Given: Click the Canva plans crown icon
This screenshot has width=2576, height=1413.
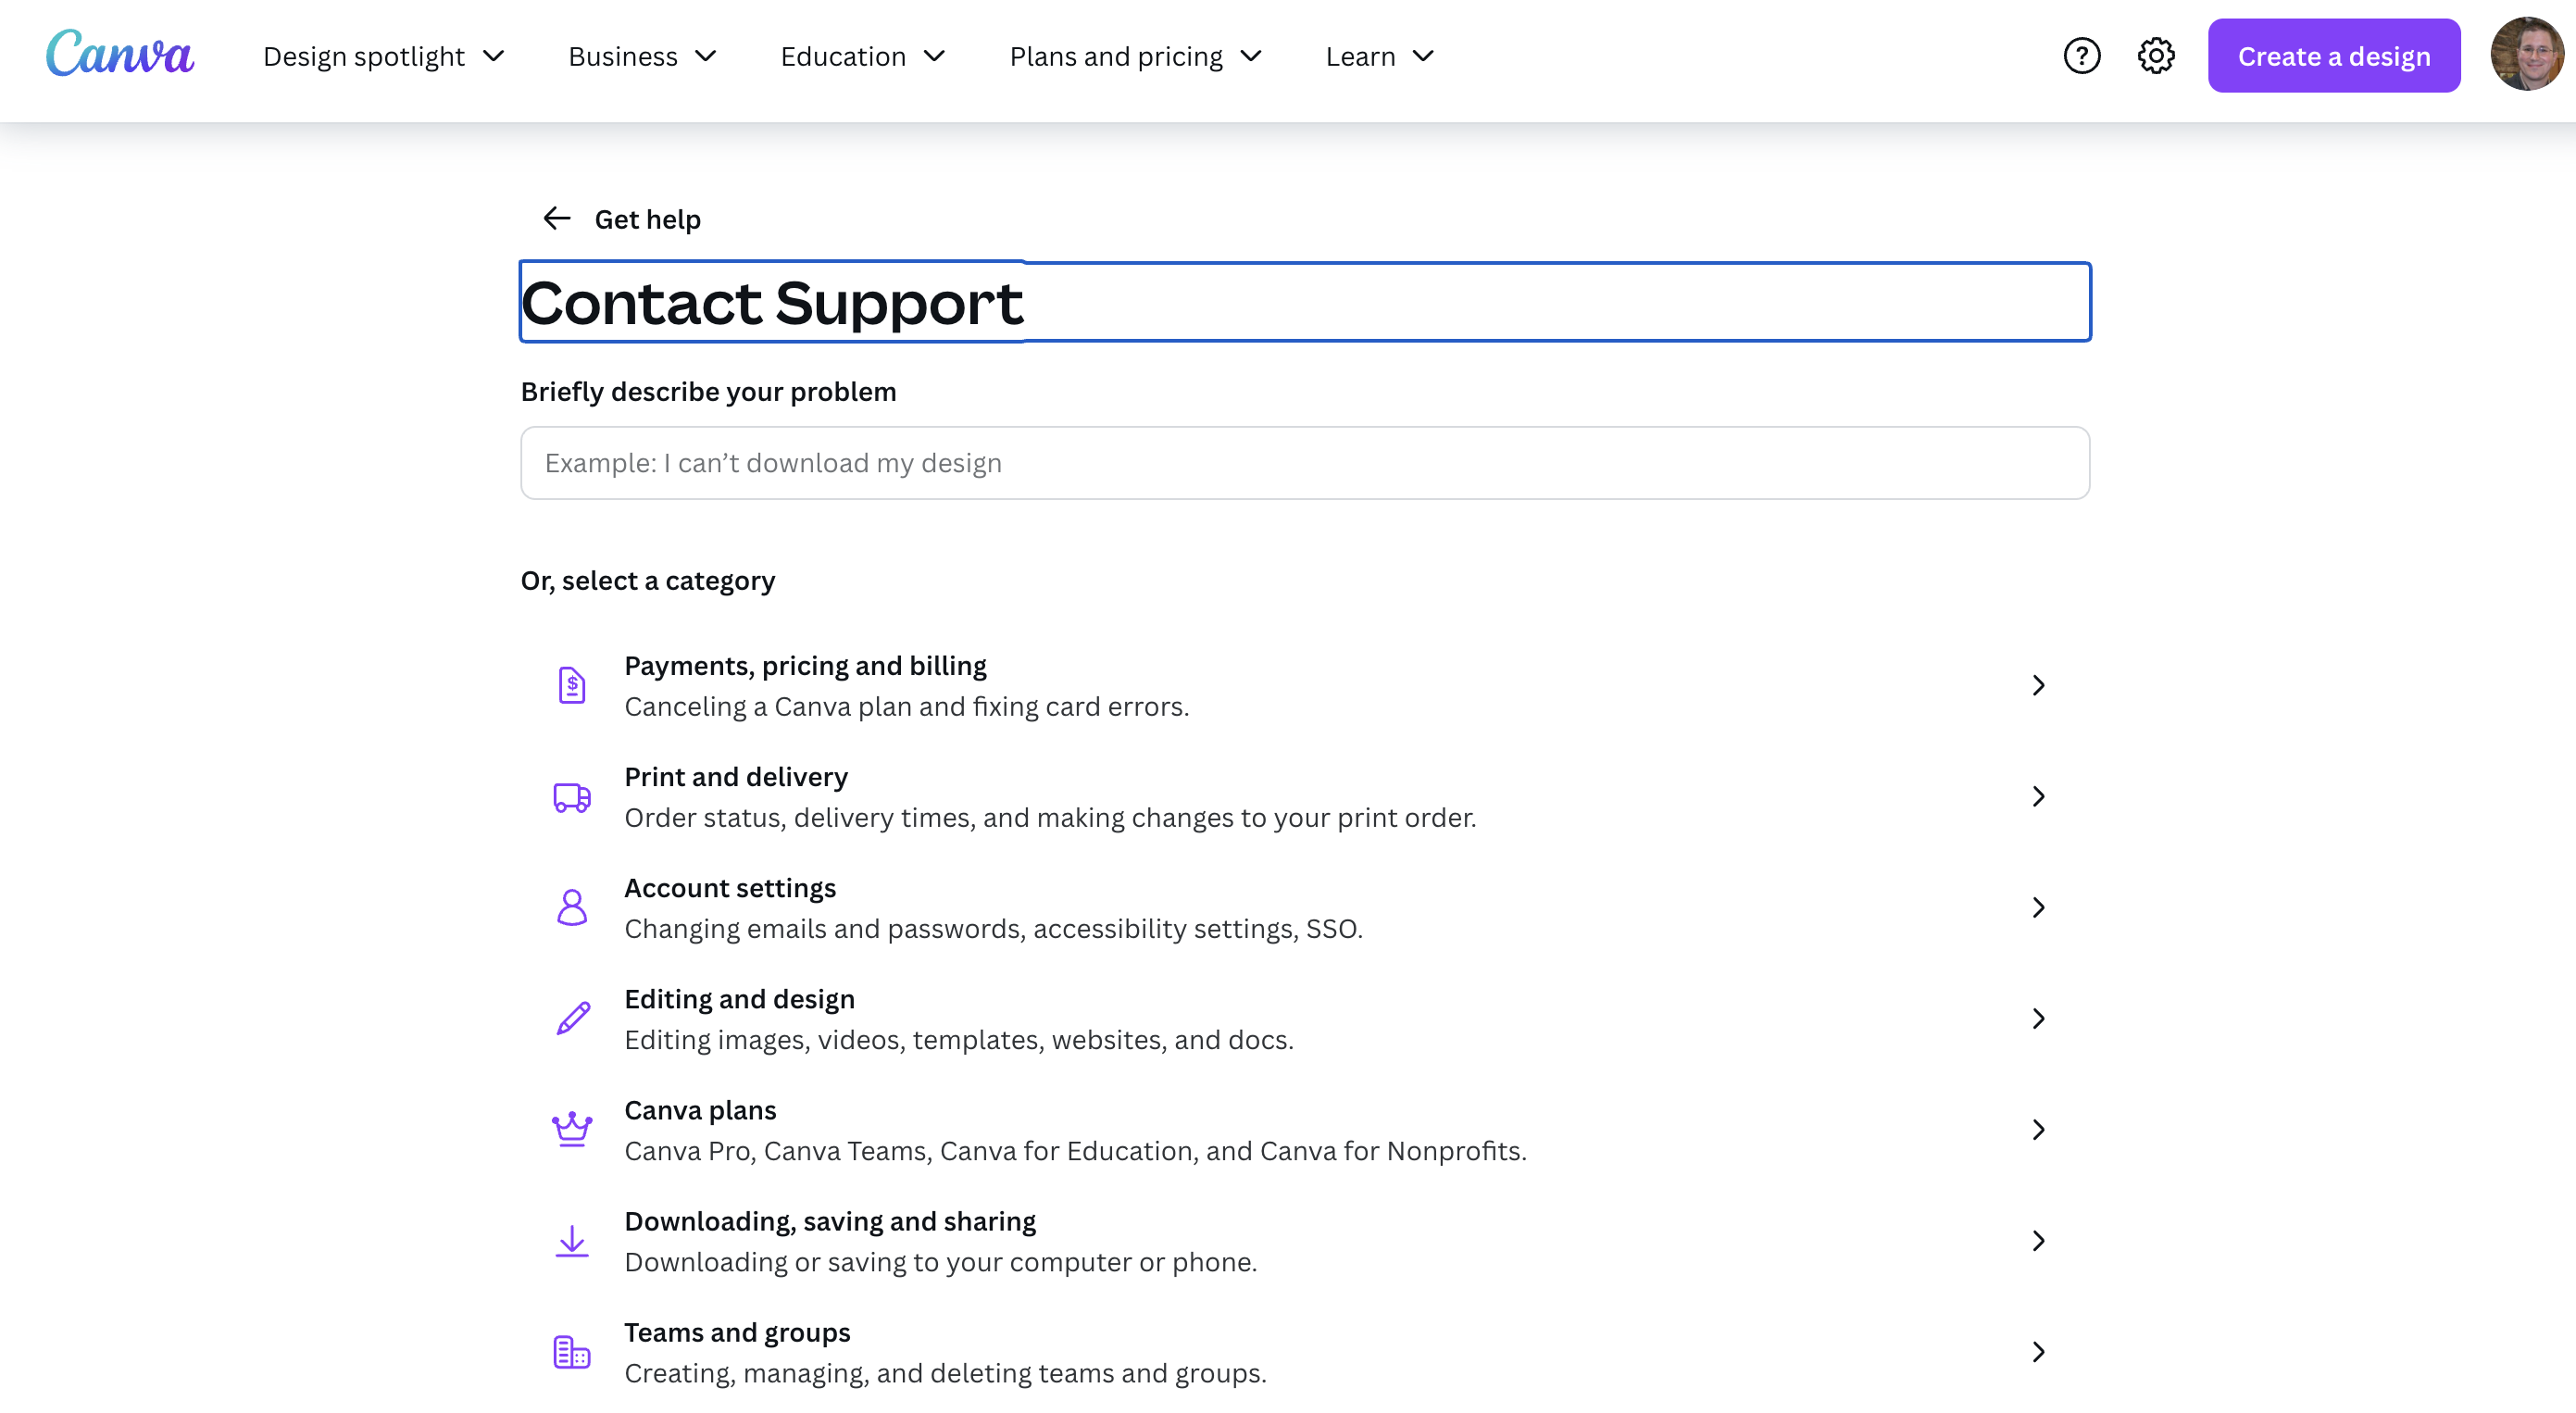Looking at the screenshot, I should (572, 1130).
